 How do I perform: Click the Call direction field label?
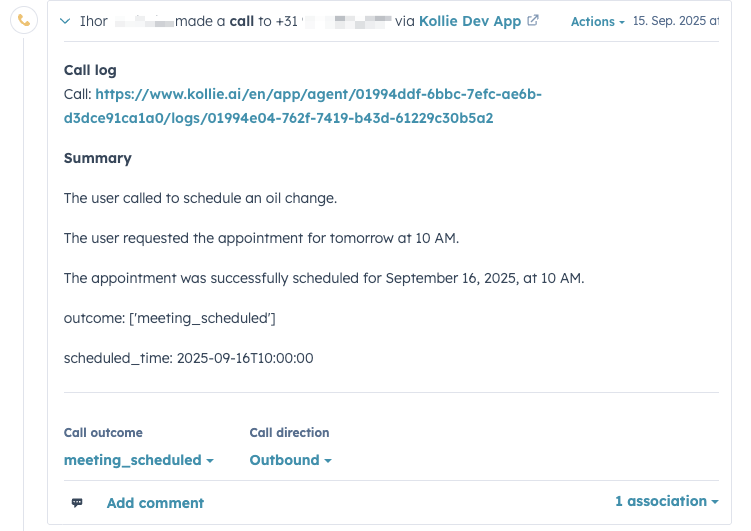coord(289,433)
